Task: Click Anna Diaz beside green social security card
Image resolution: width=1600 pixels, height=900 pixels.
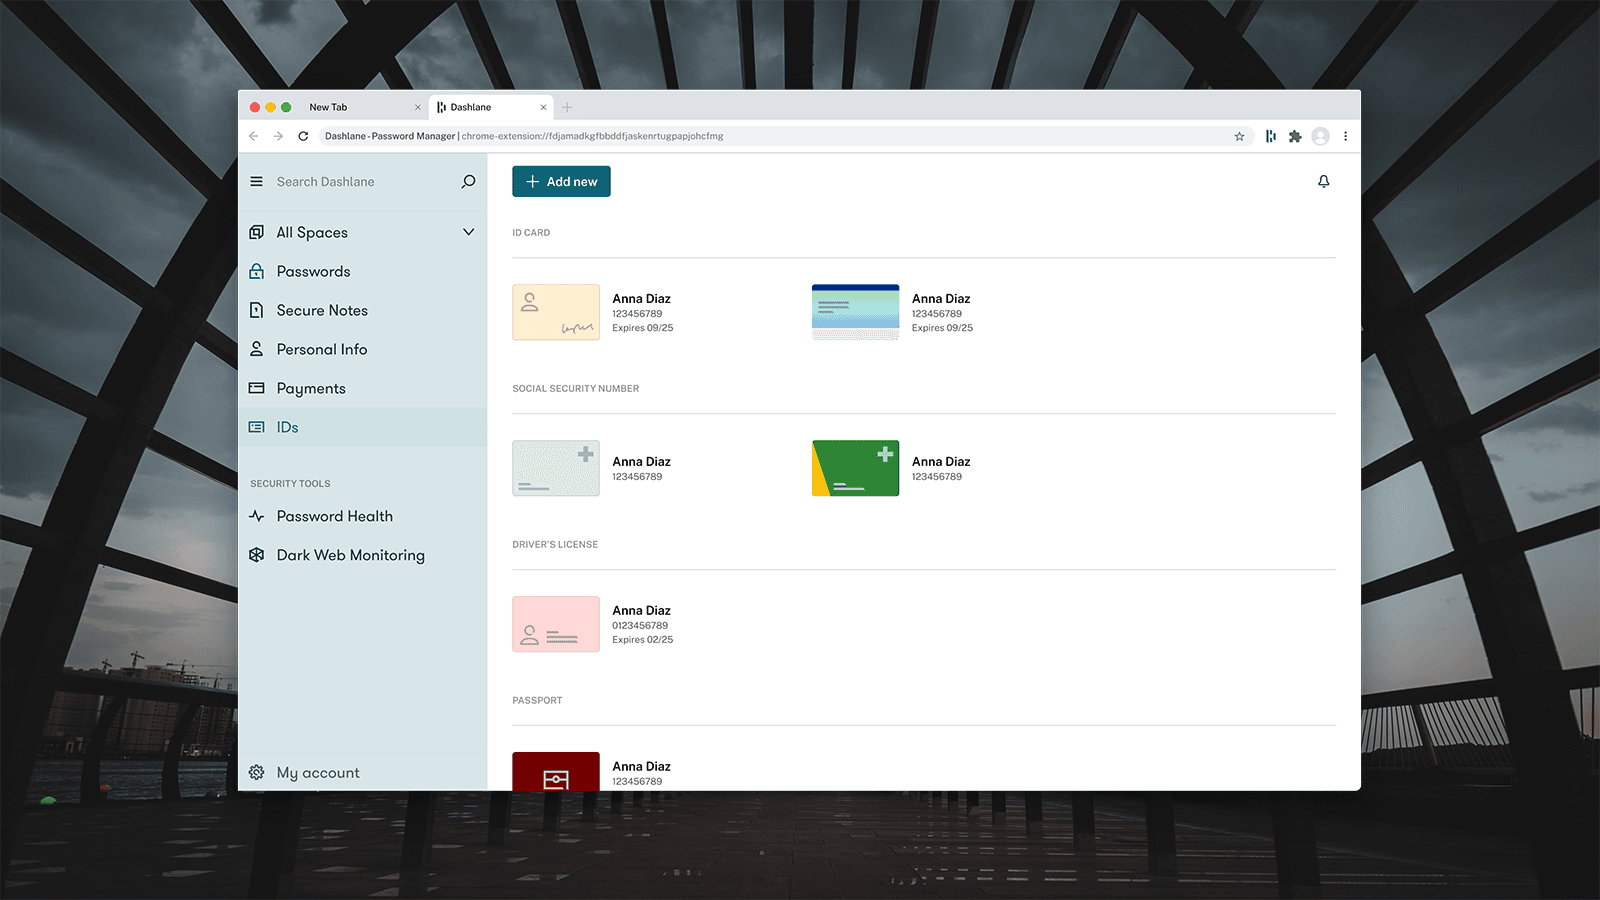Action: pos(941,462)
